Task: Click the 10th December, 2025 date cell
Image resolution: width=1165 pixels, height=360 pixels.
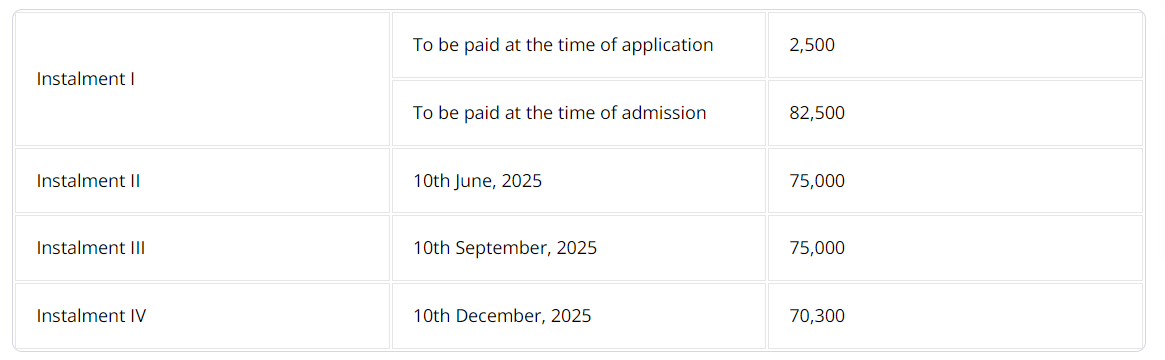Action: tap(579, 315)
